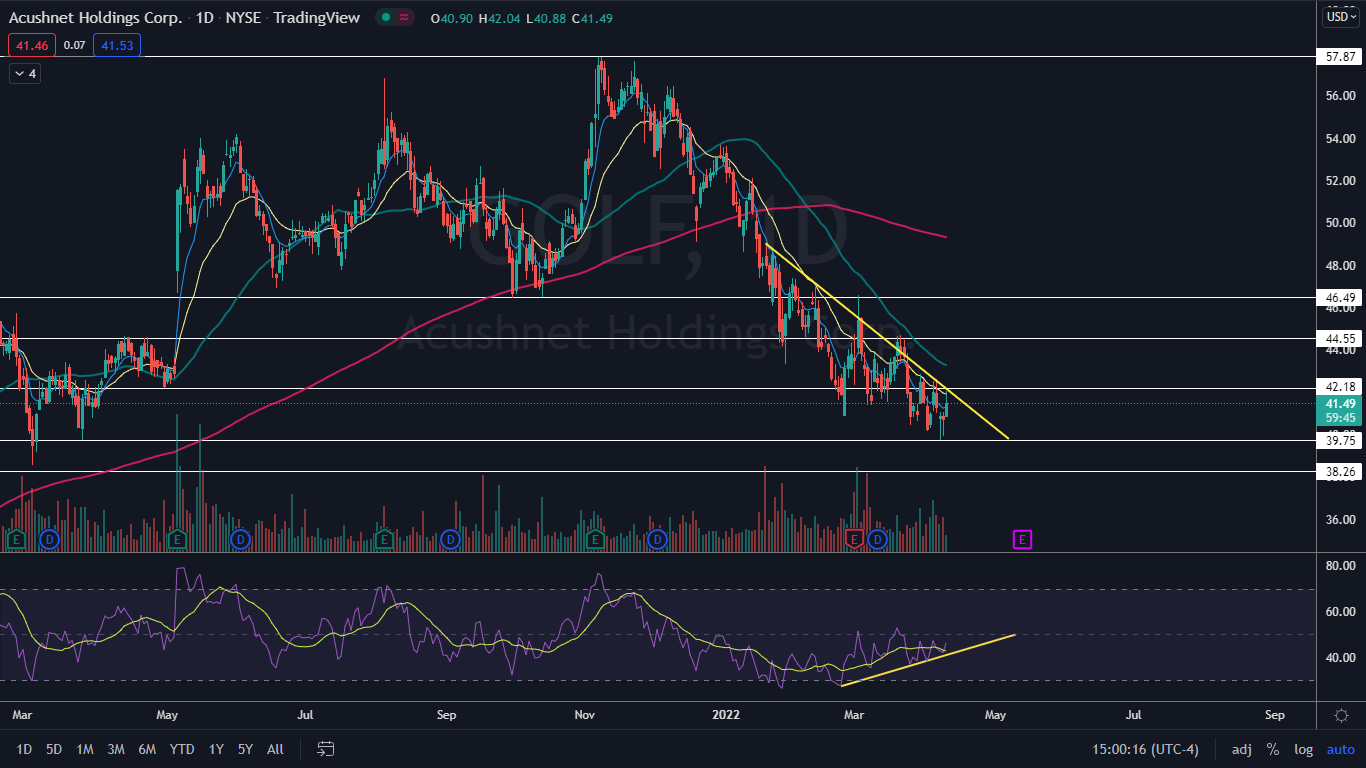1366x768 pixels.
Task: Select the 1Y time range
Action: [x=216, y=749]
